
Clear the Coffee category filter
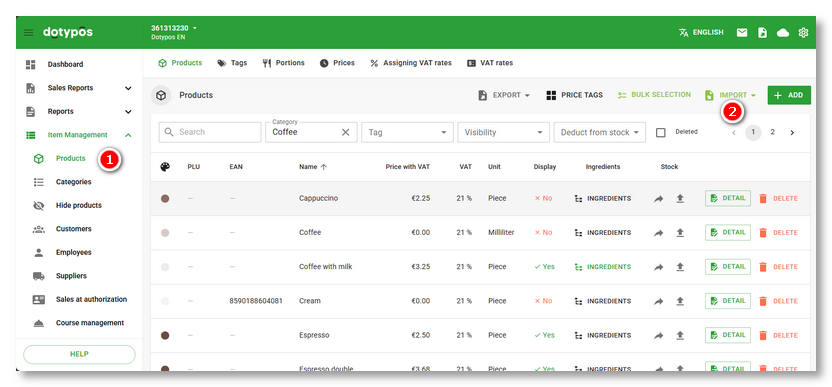[345, 132]
